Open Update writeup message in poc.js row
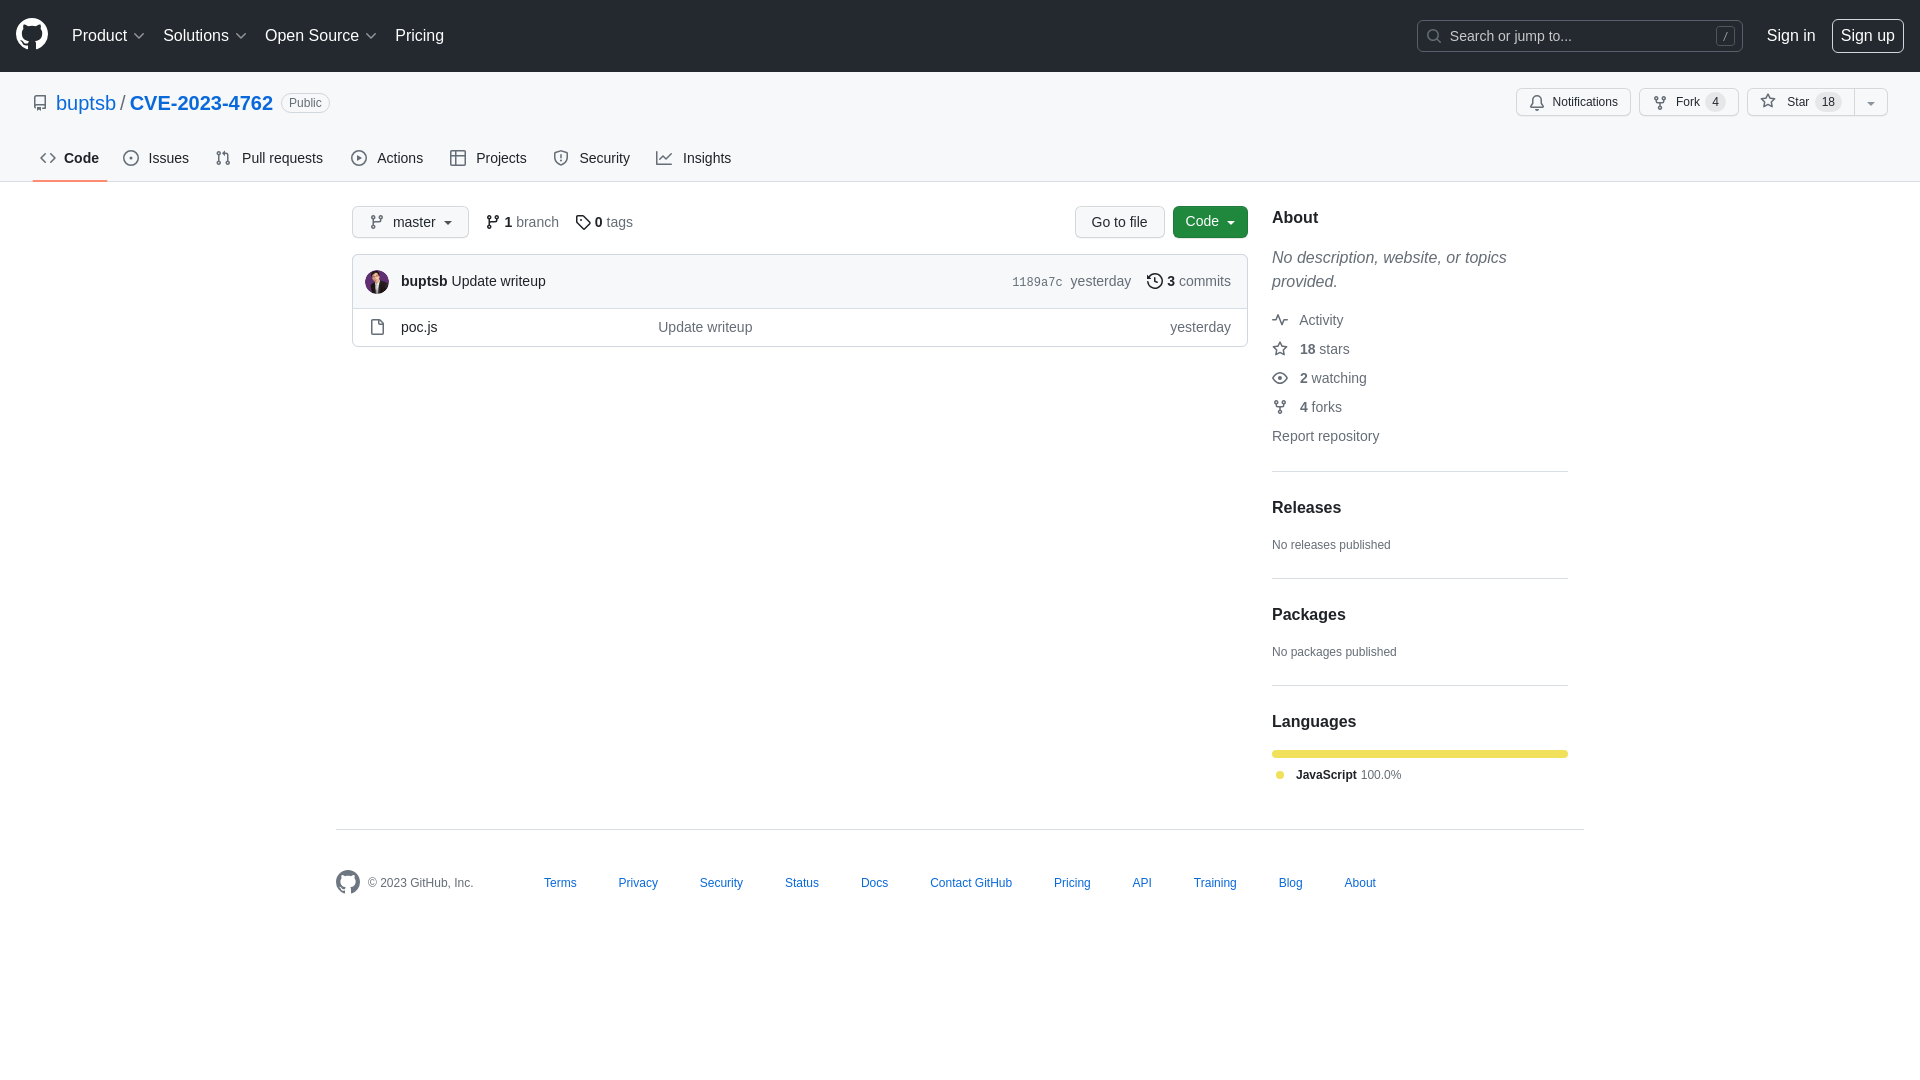The width and height of the screenshot is (1920, 1080). tap(705, 327)
